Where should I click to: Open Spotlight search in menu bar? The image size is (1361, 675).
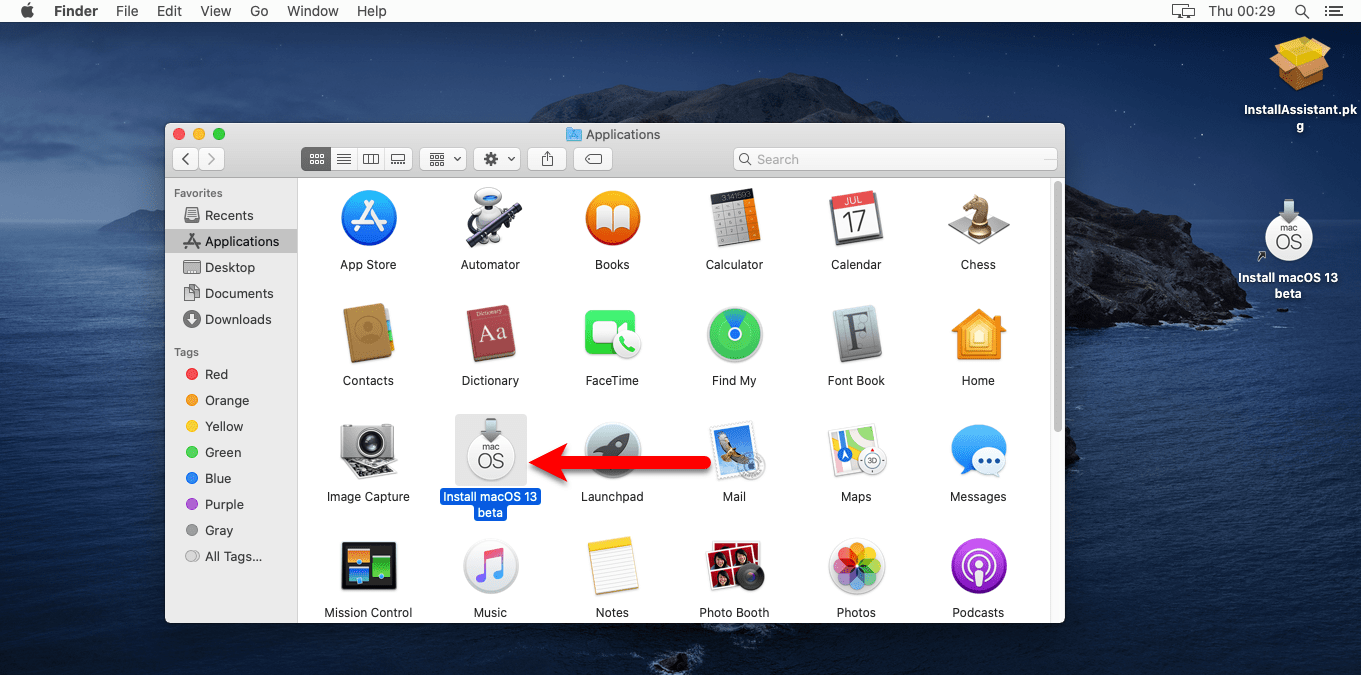pos(1301,11)
